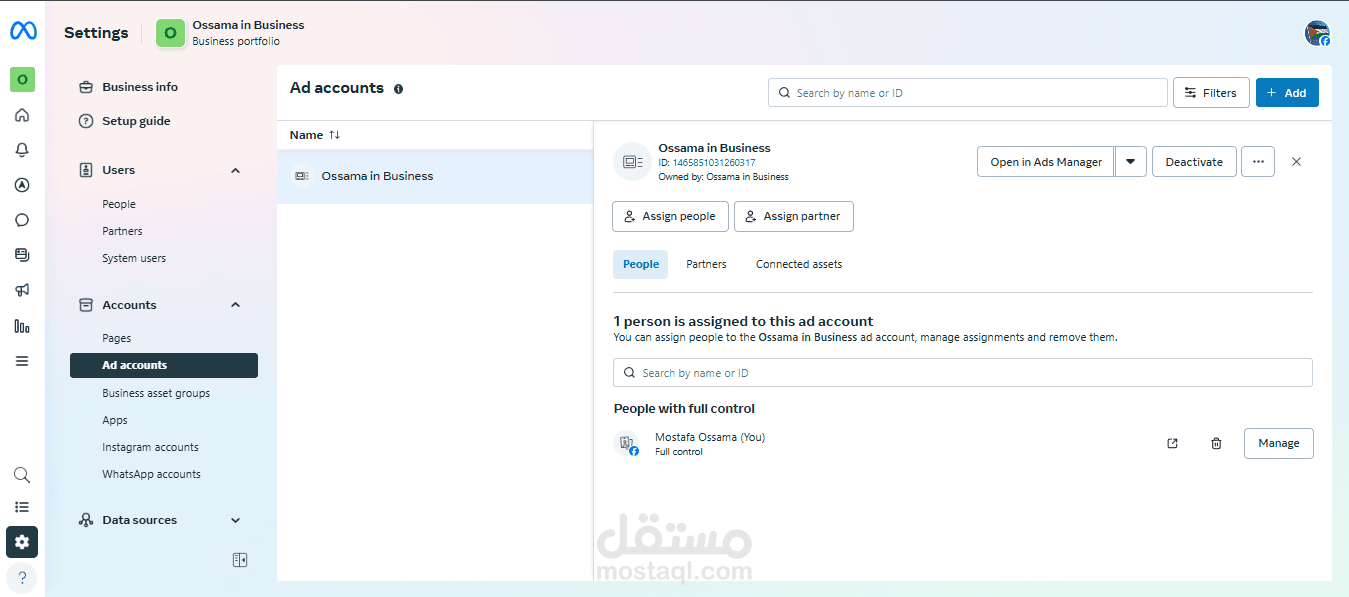1349x597 pixels.
Task: Open the help question mark icon
Action: [x=22, y=577]
